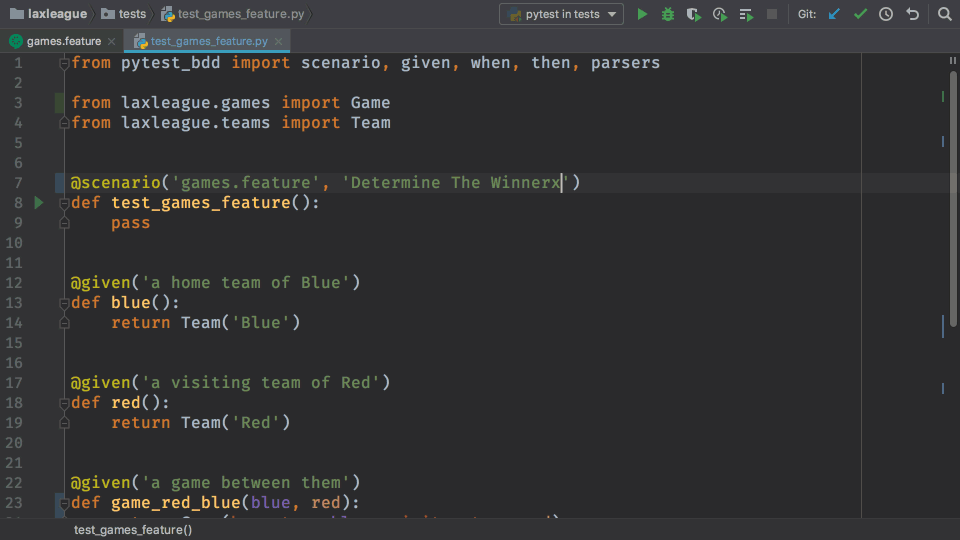Click the fold end marker at line 9
The image size is (960, 540).
64,223
